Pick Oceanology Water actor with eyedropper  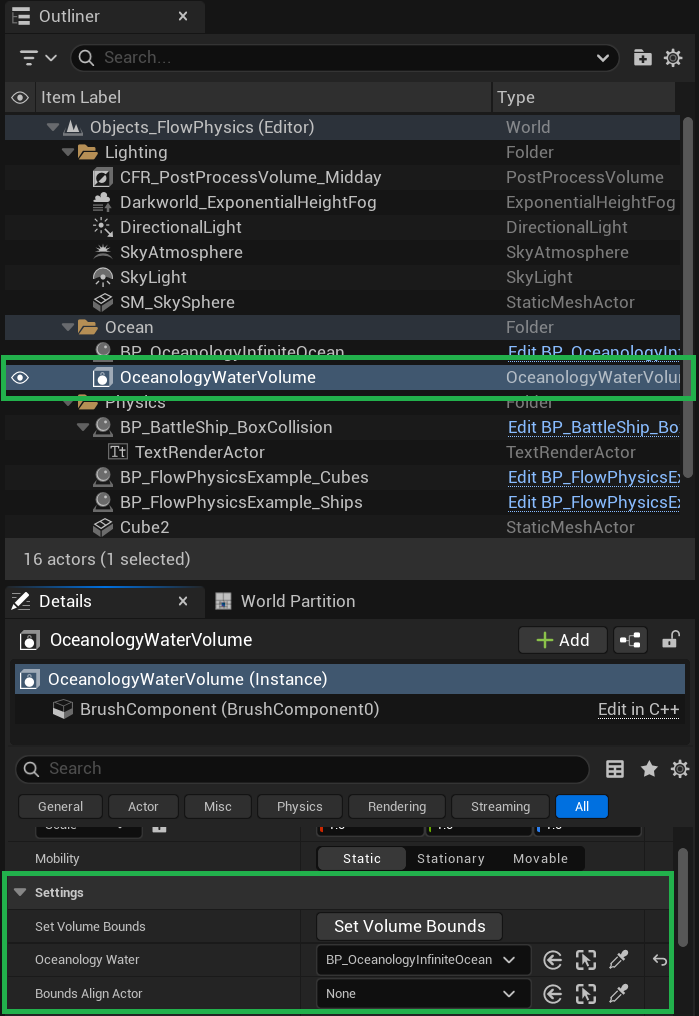(x=619, y=960)
